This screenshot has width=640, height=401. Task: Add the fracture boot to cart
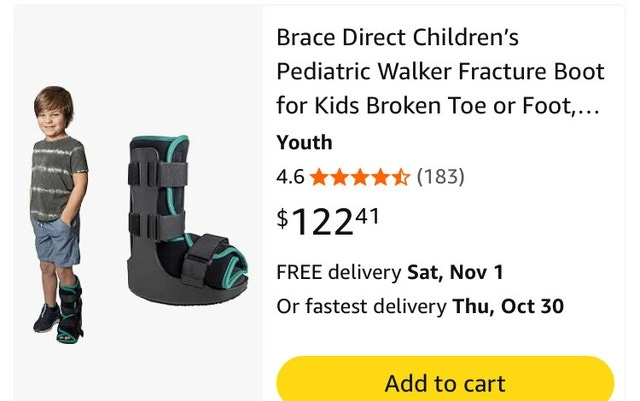(x=445, y=382)
